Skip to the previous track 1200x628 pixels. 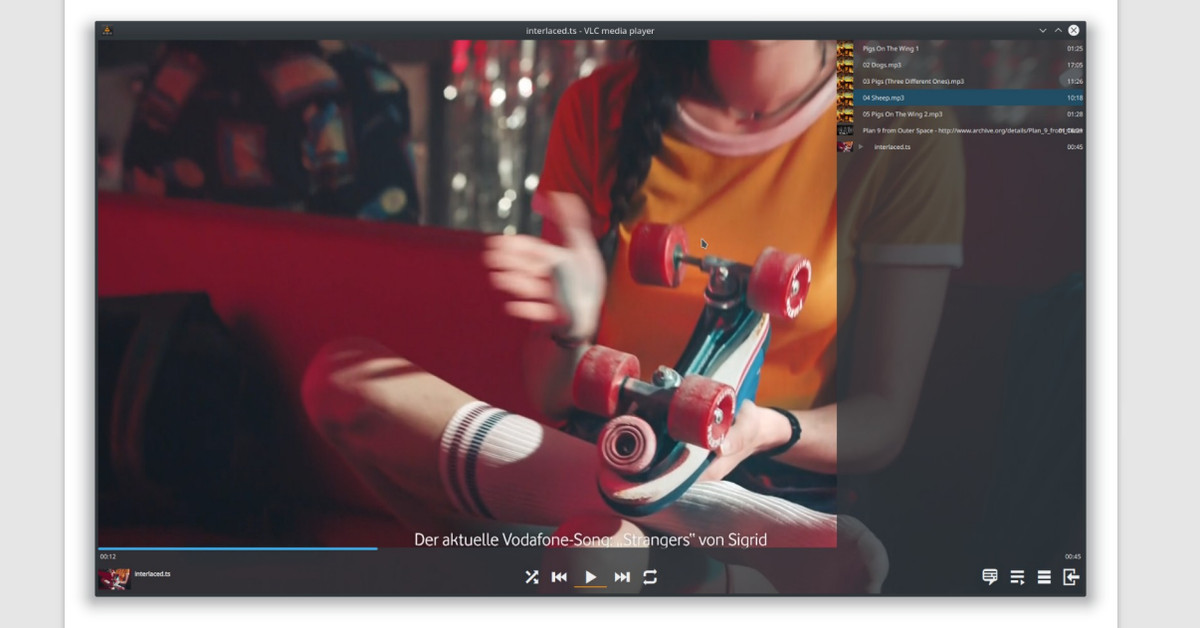[x=560, y=577]
